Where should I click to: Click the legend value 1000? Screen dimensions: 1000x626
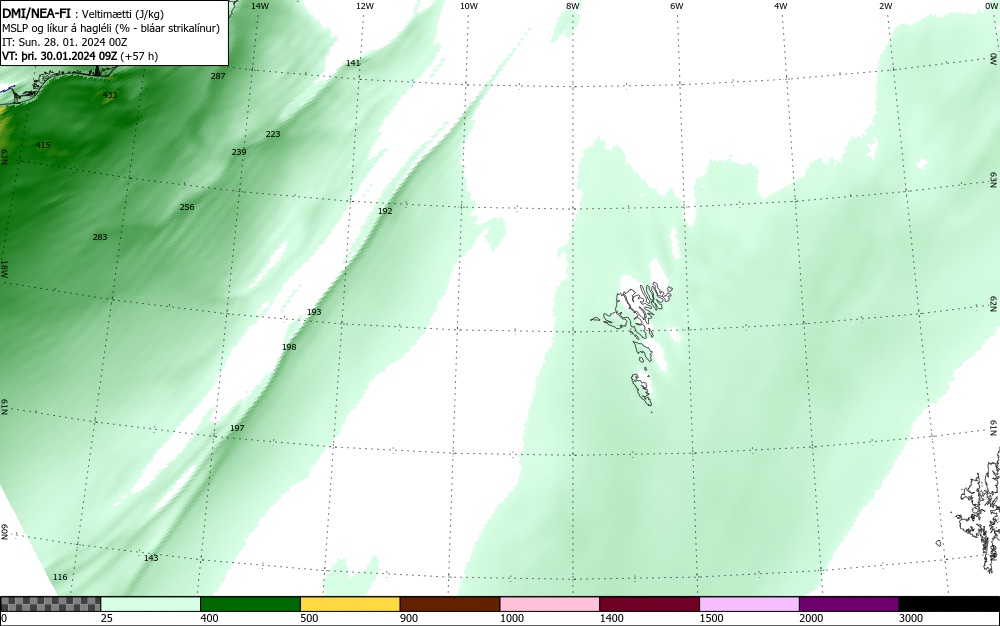click(511, 618)
